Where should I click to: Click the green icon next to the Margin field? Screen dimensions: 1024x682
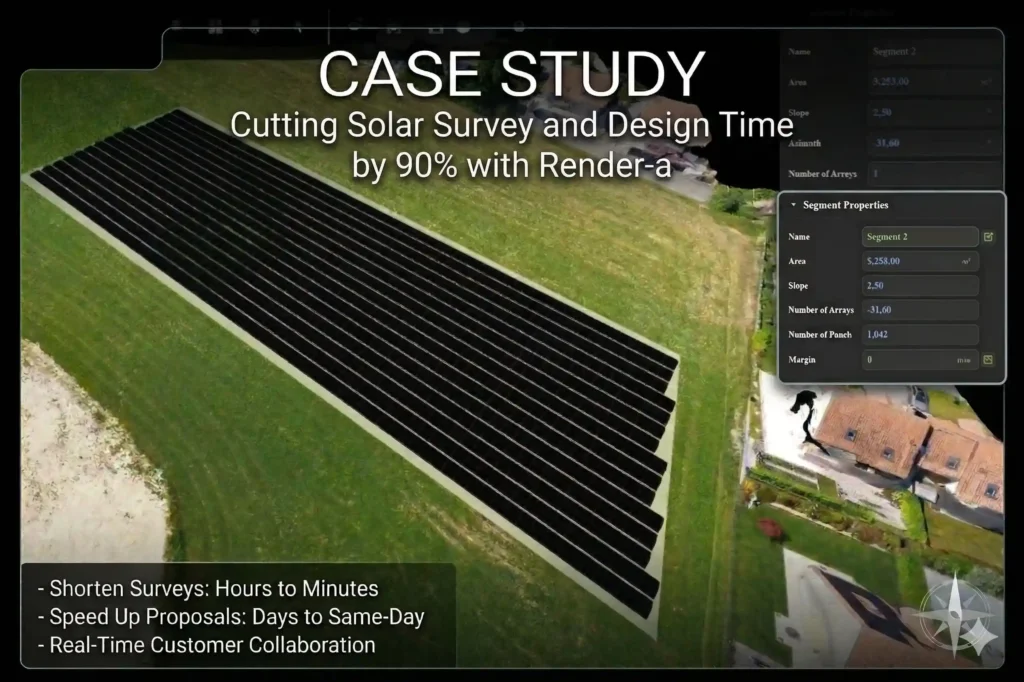[x=989, y=358]
